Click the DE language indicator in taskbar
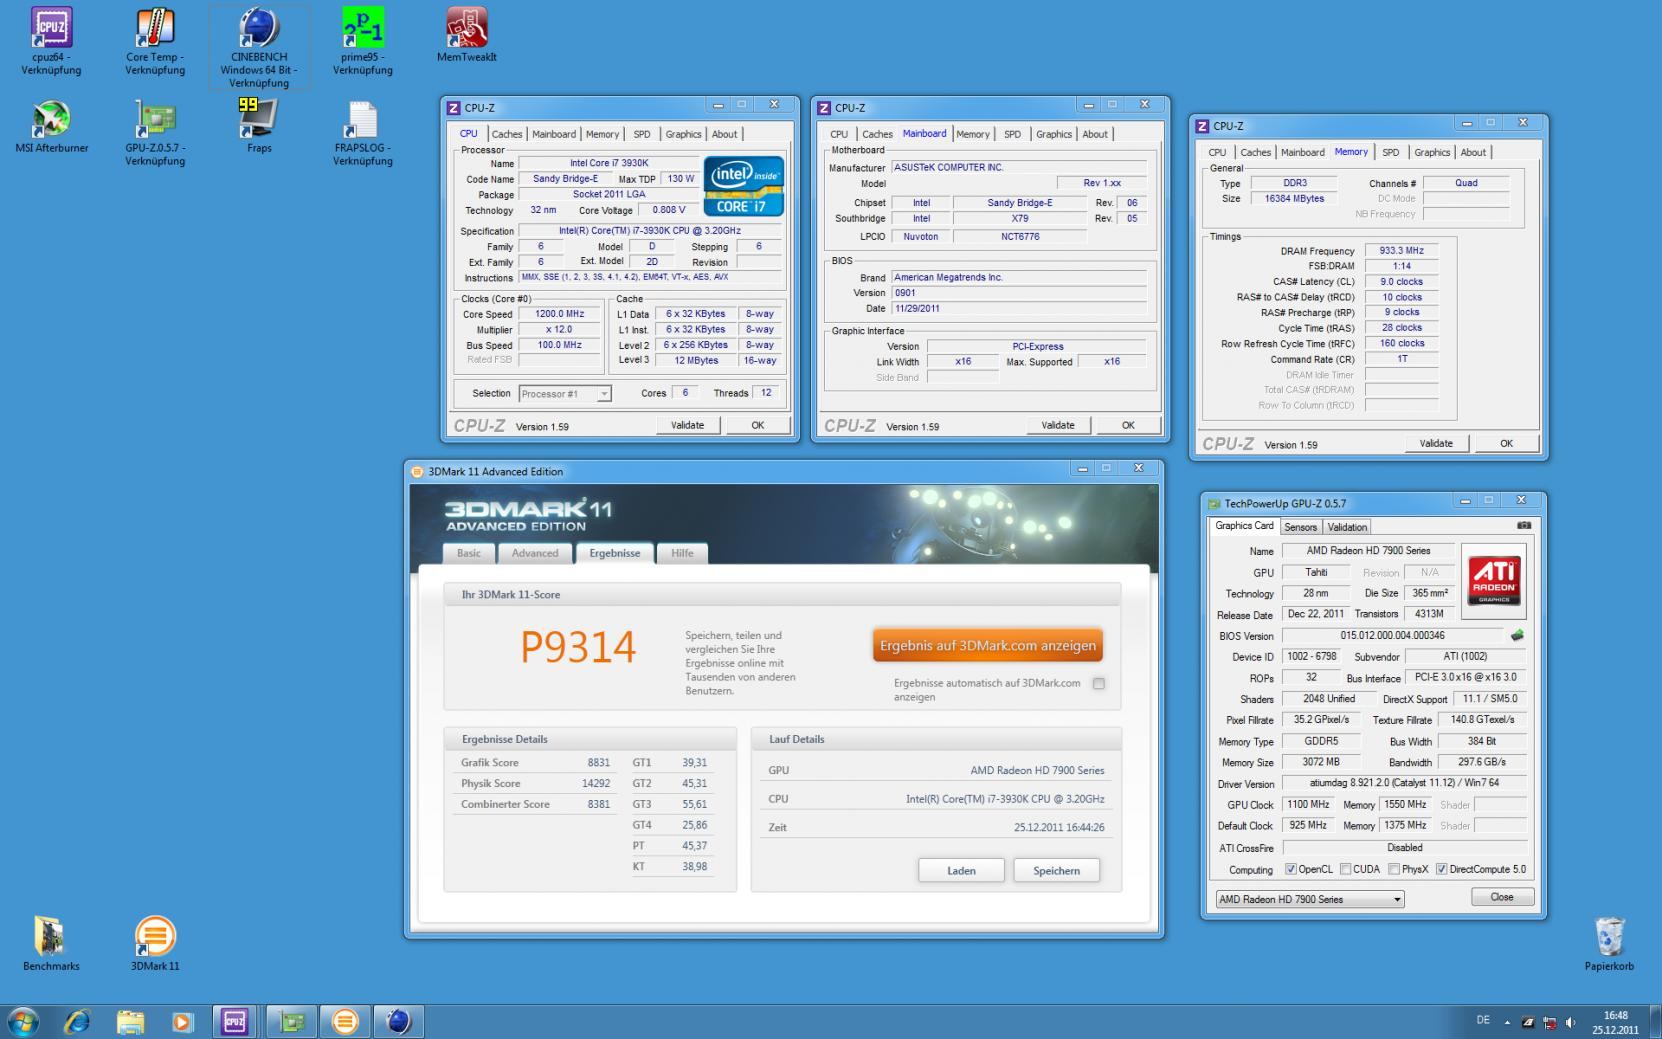Screen dimensions: 1662x1039 [1483, 1020]
